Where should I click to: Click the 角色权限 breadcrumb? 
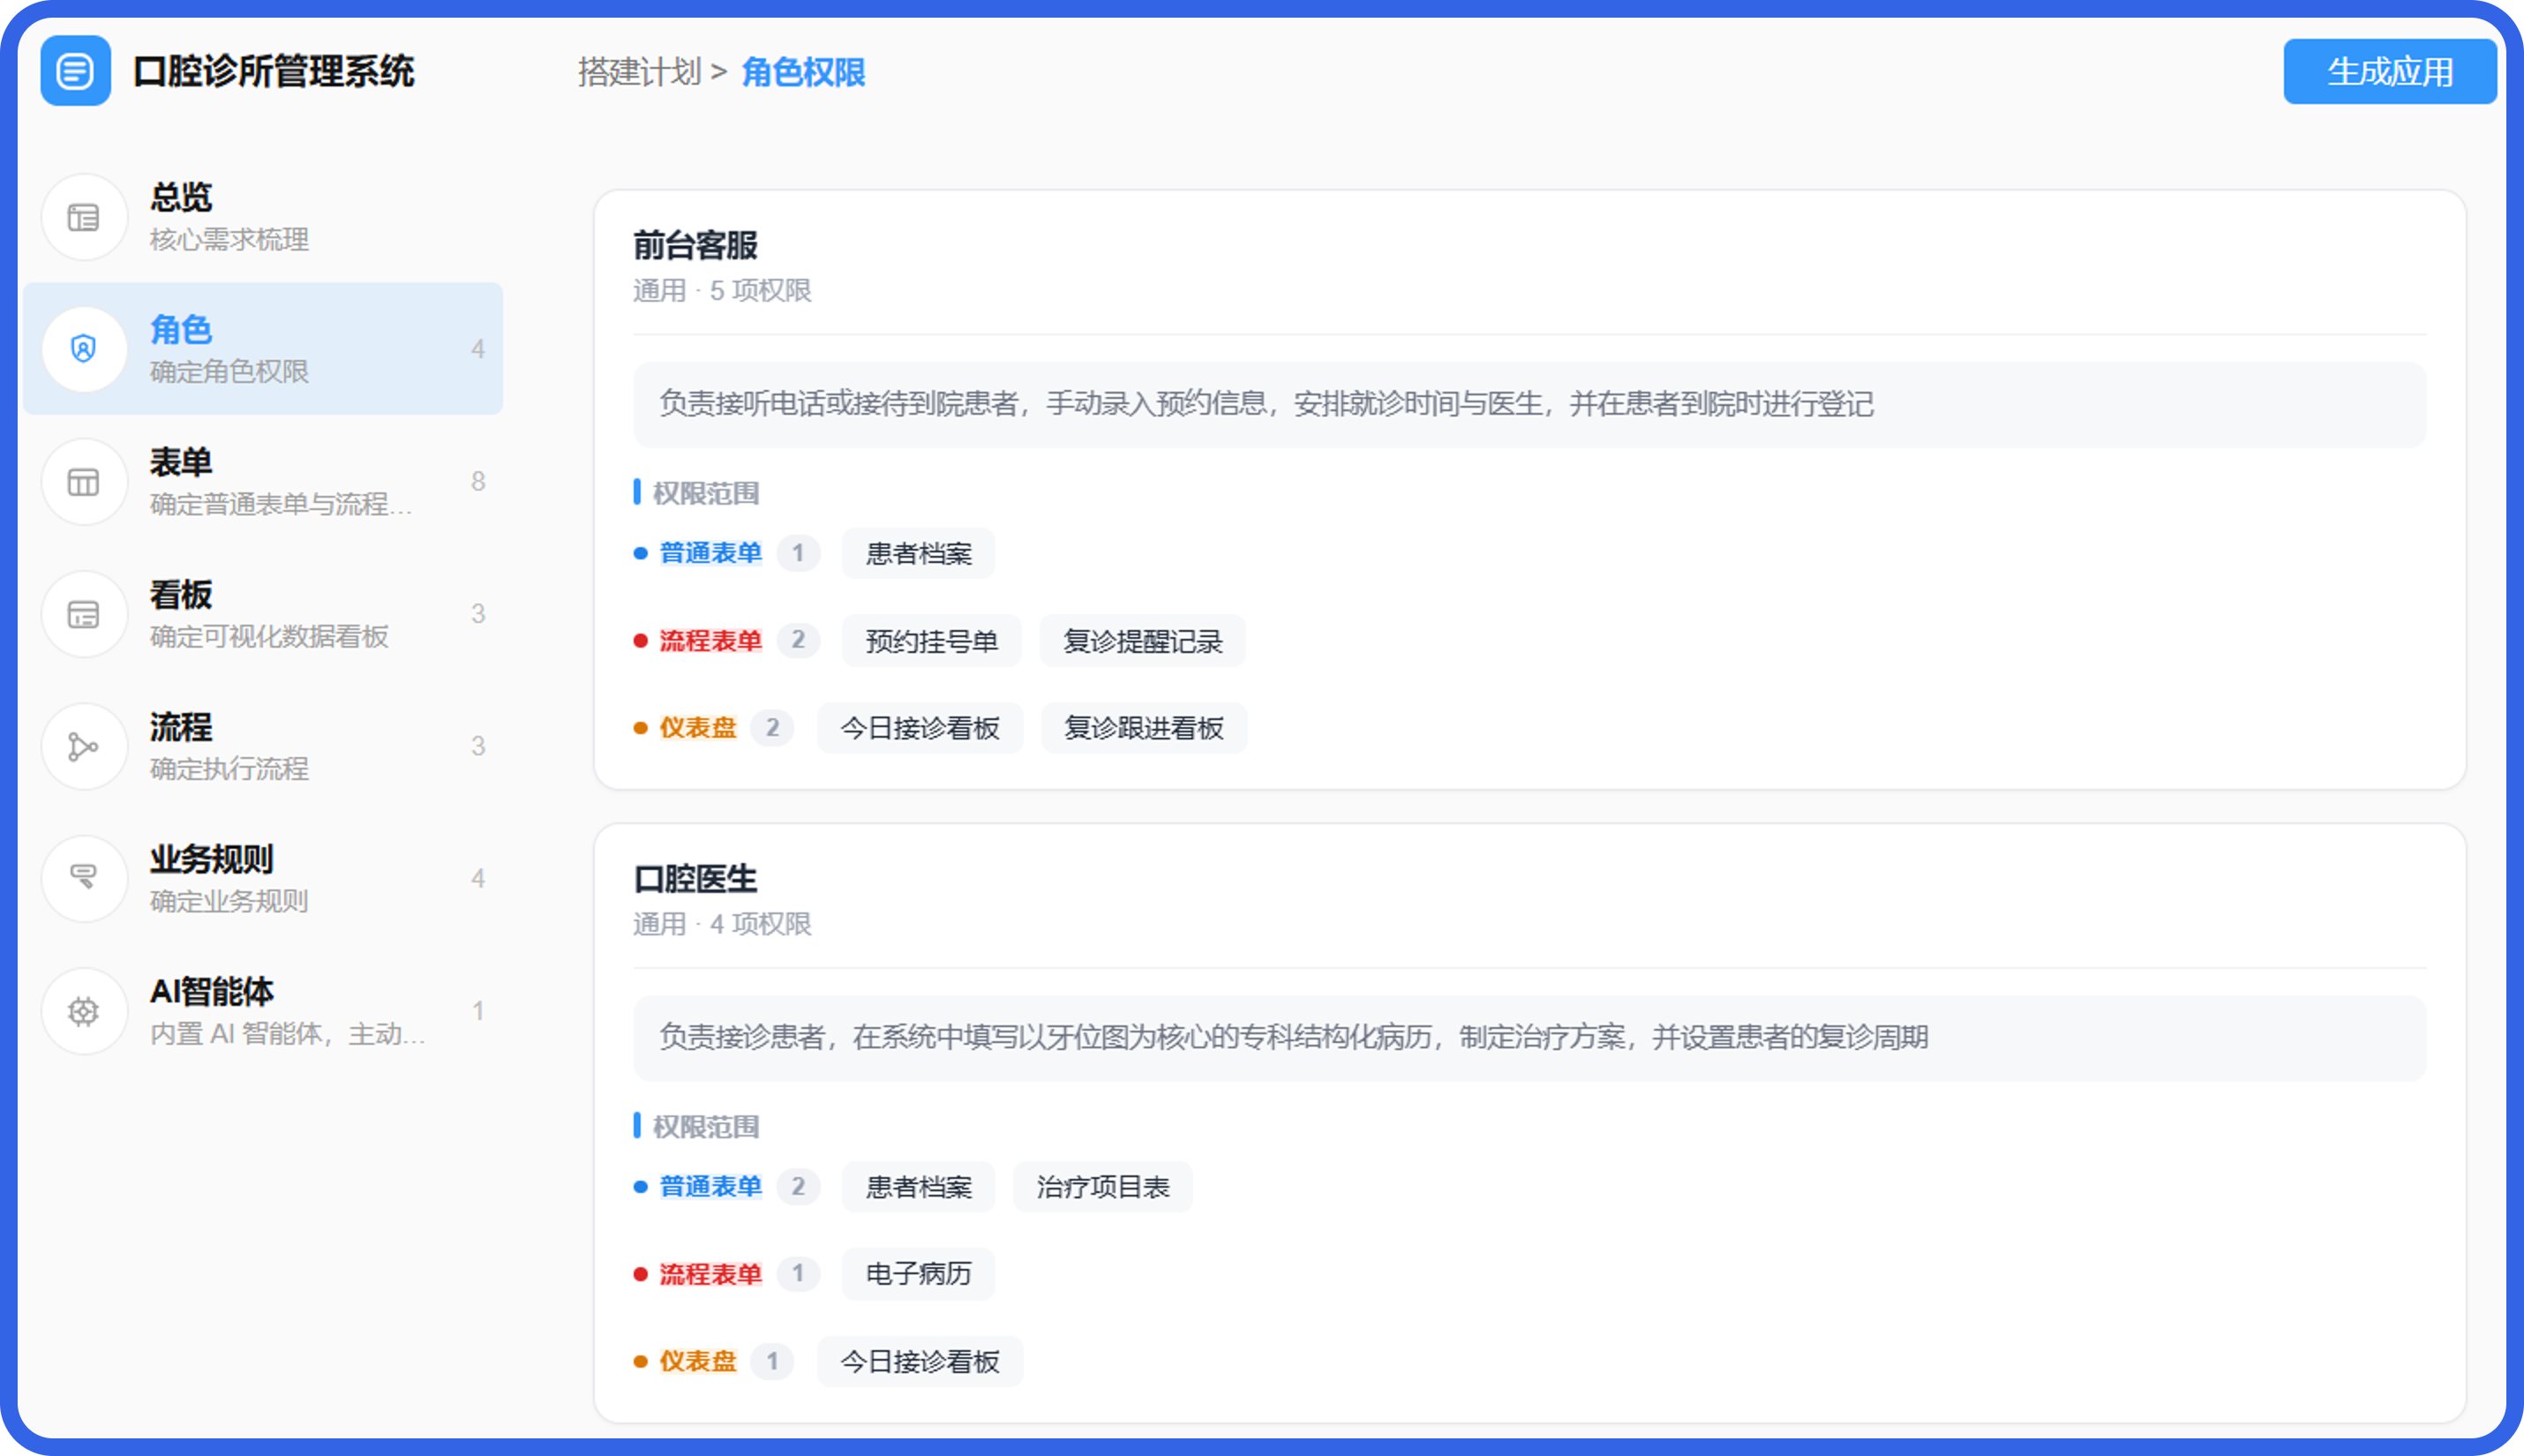coord(803,72)
